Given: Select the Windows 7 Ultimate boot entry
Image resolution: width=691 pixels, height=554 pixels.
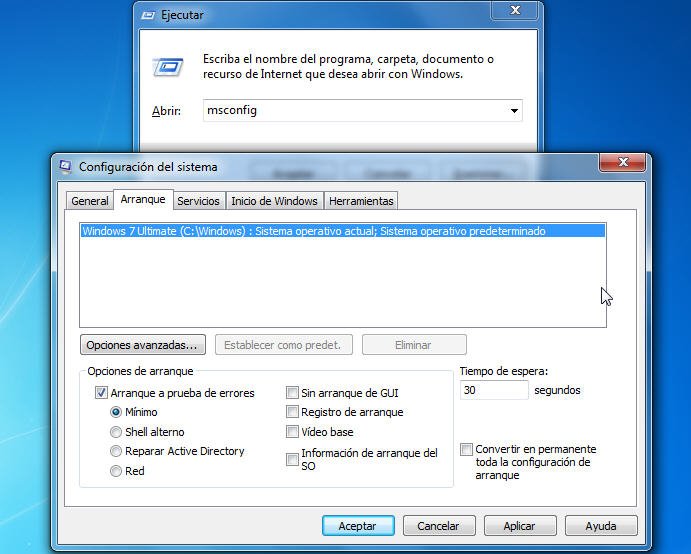Looking at the screenshot, I should (343, 231).
